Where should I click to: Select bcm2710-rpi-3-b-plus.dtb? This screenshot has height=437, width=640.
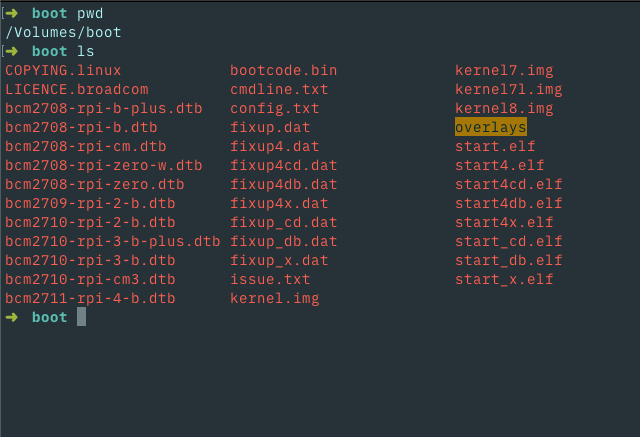click(x=113, y=241)
